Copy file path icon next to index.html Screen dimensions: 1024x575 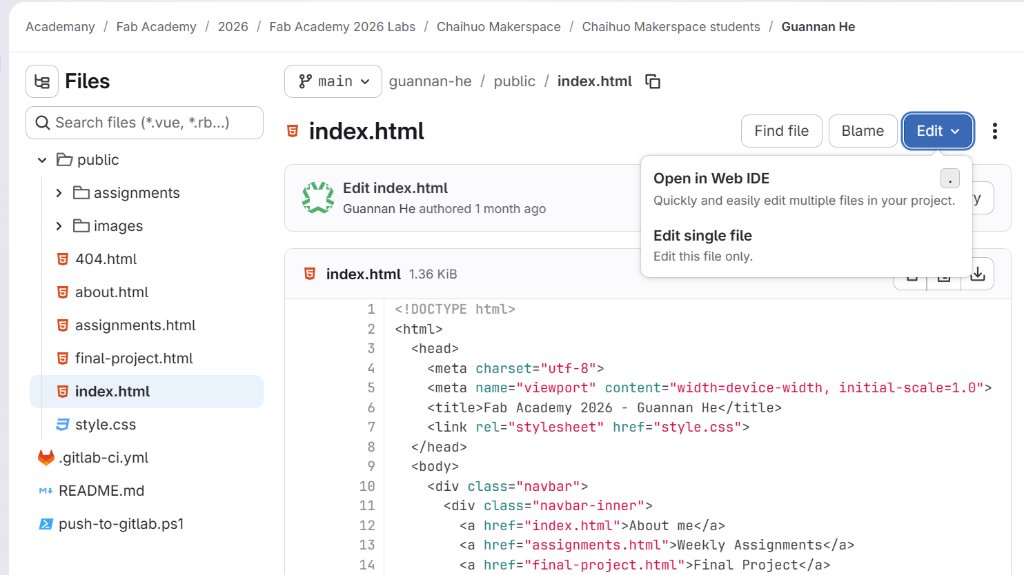pos(652,81)
